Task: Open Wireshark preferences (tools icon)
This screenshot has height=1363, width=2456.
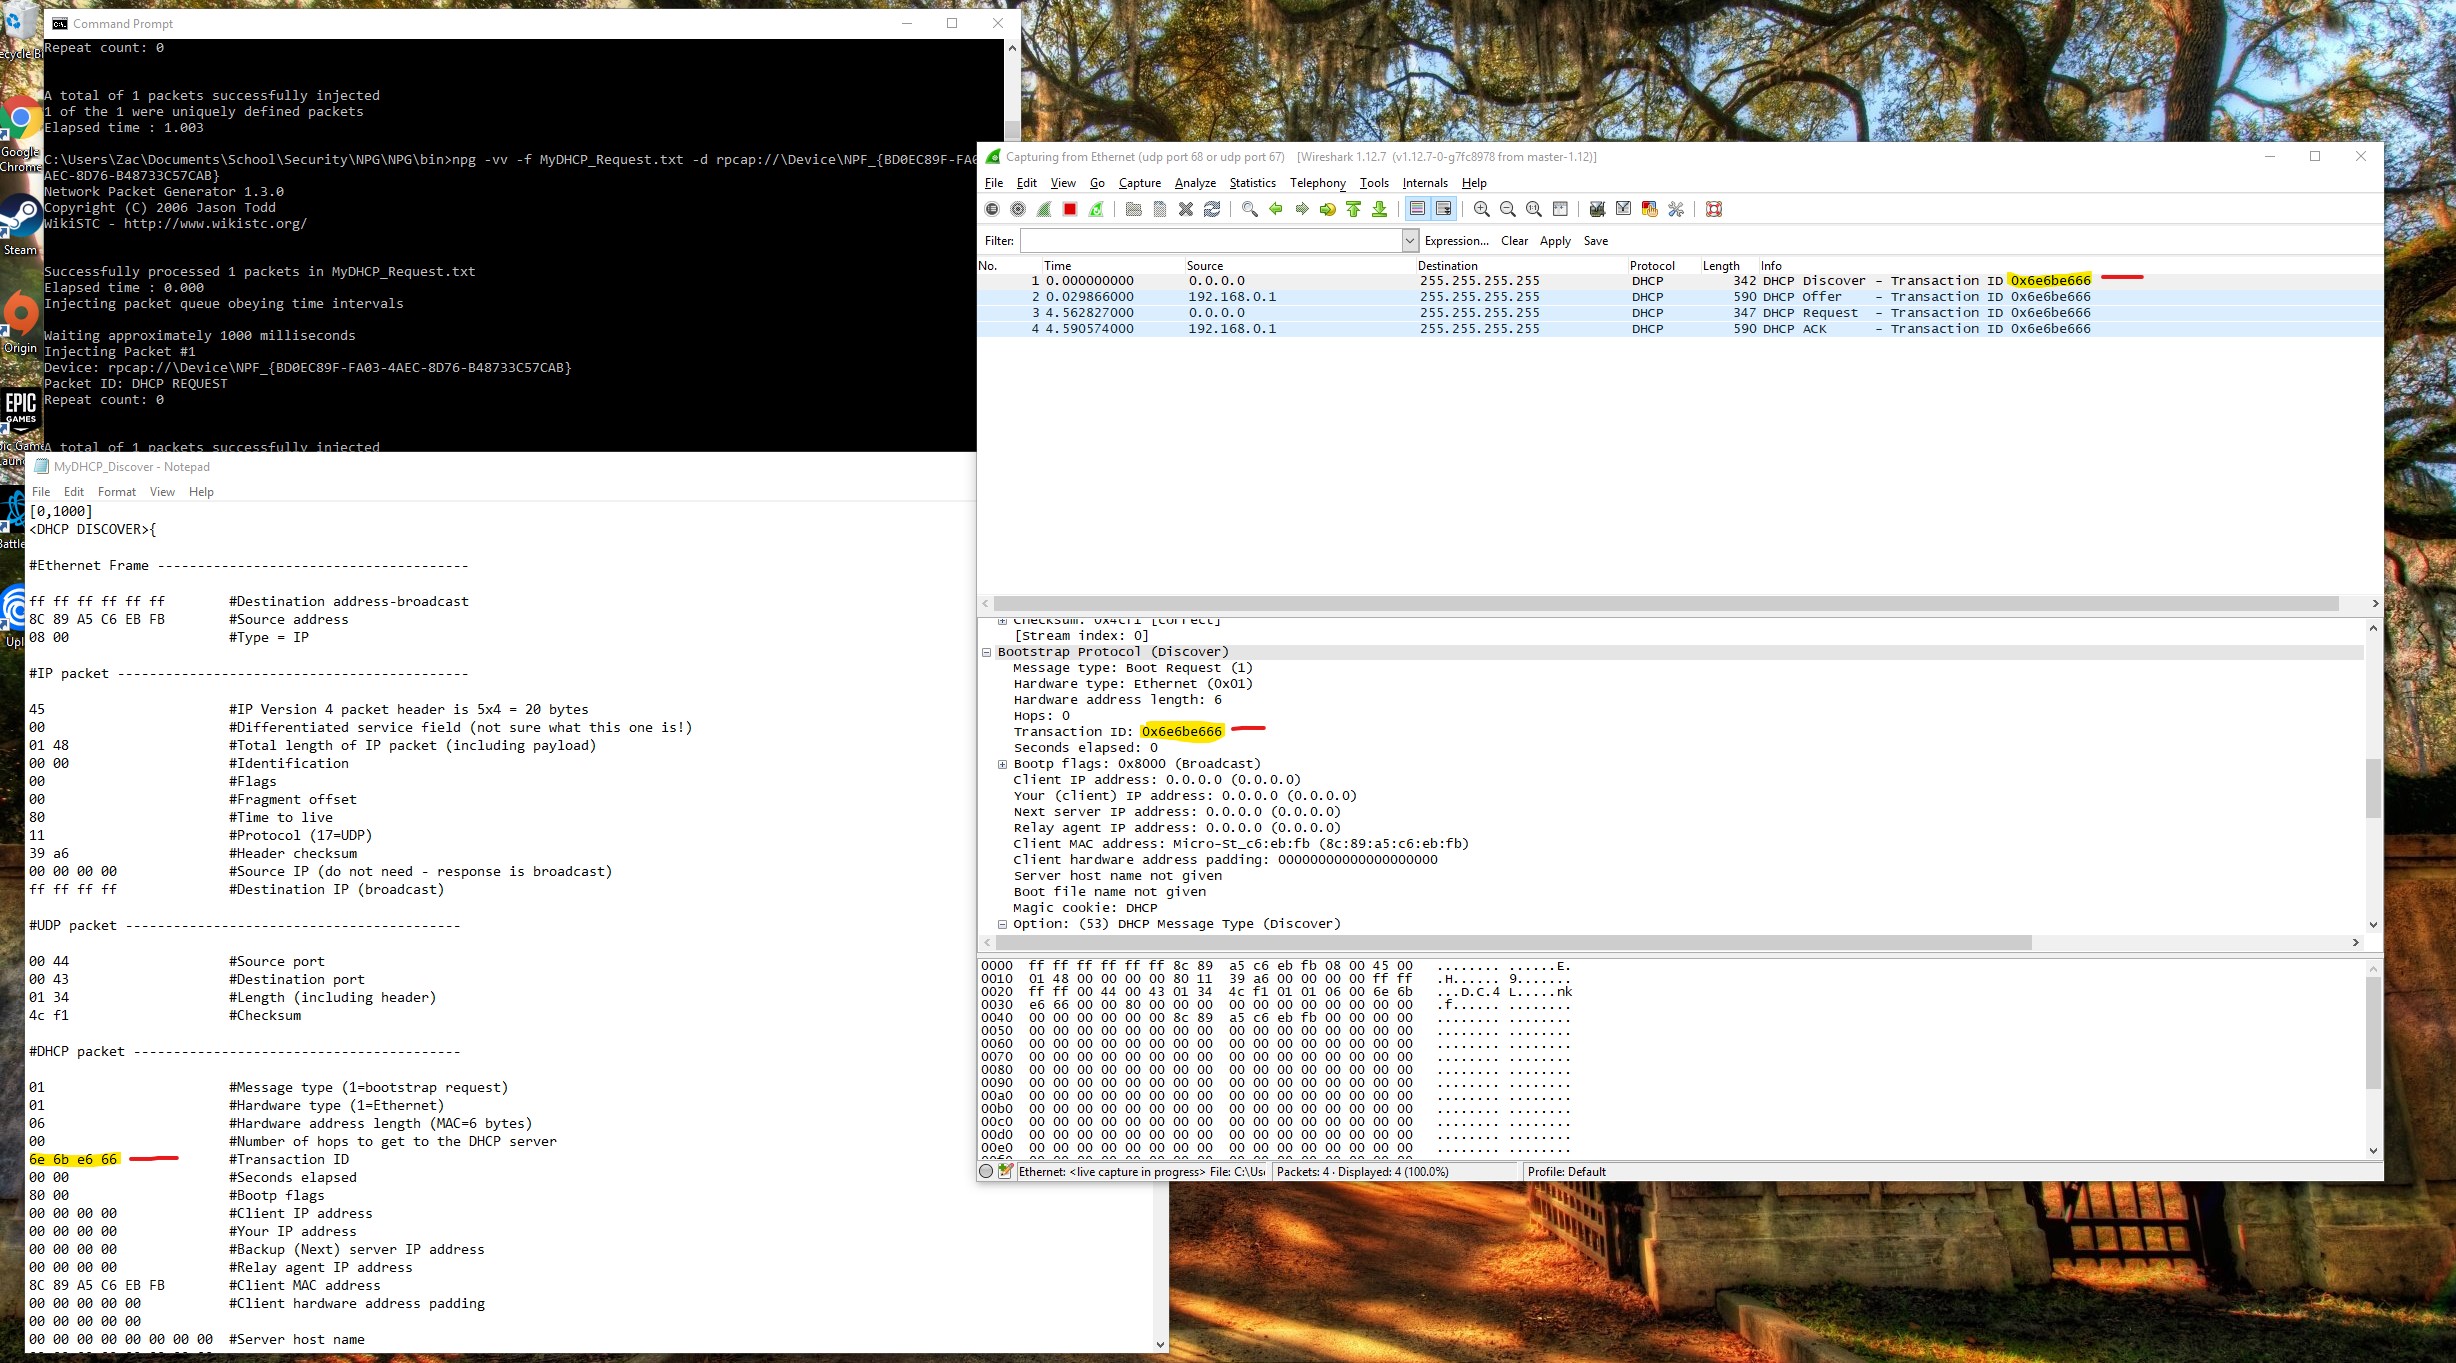Action: (x=1676, y=209)
